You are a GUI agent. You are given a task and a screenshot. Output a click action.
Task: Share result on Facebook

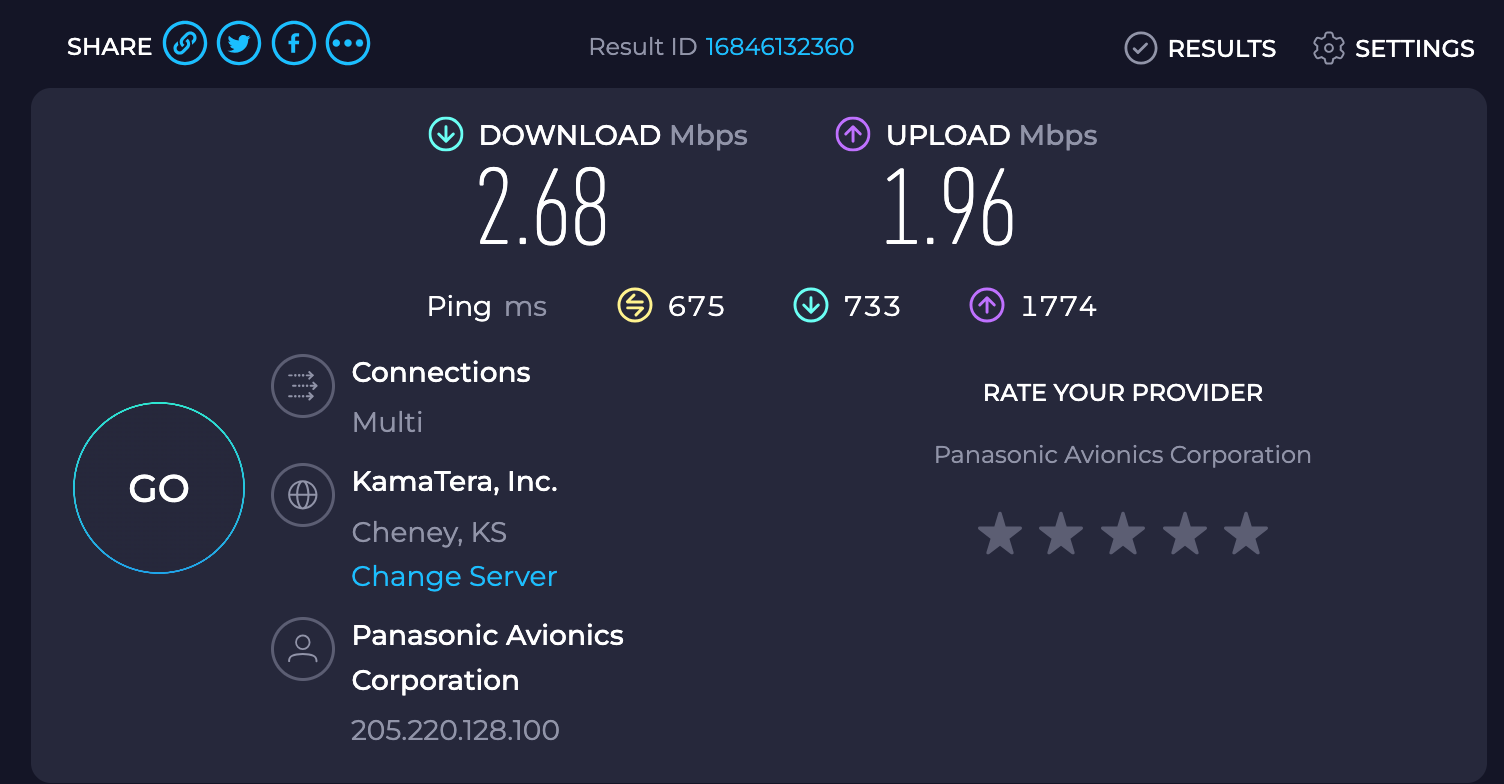pos(294,44)
